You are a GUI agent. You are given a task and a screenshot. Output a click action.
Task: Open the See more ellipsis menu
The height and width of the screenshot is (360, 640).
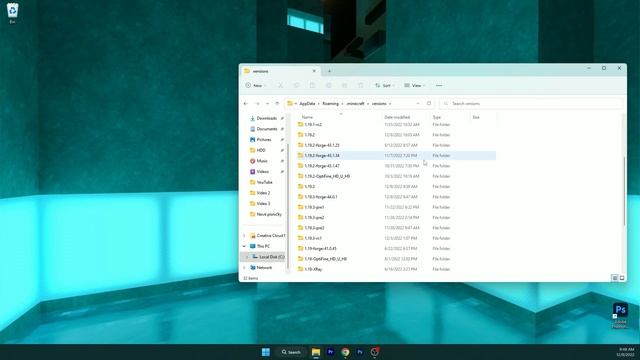coord(439,85)
